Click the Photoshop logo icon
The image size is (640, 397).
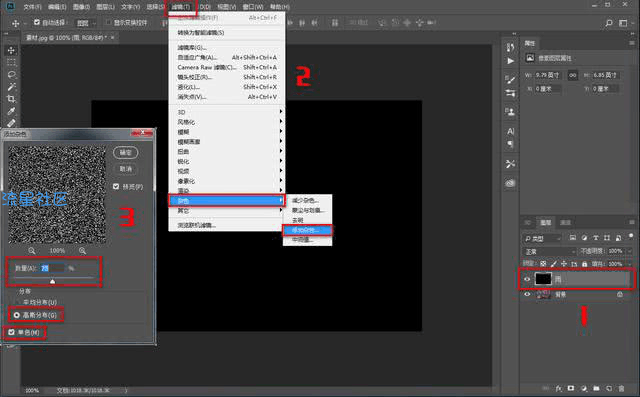(x=10, y=6)
